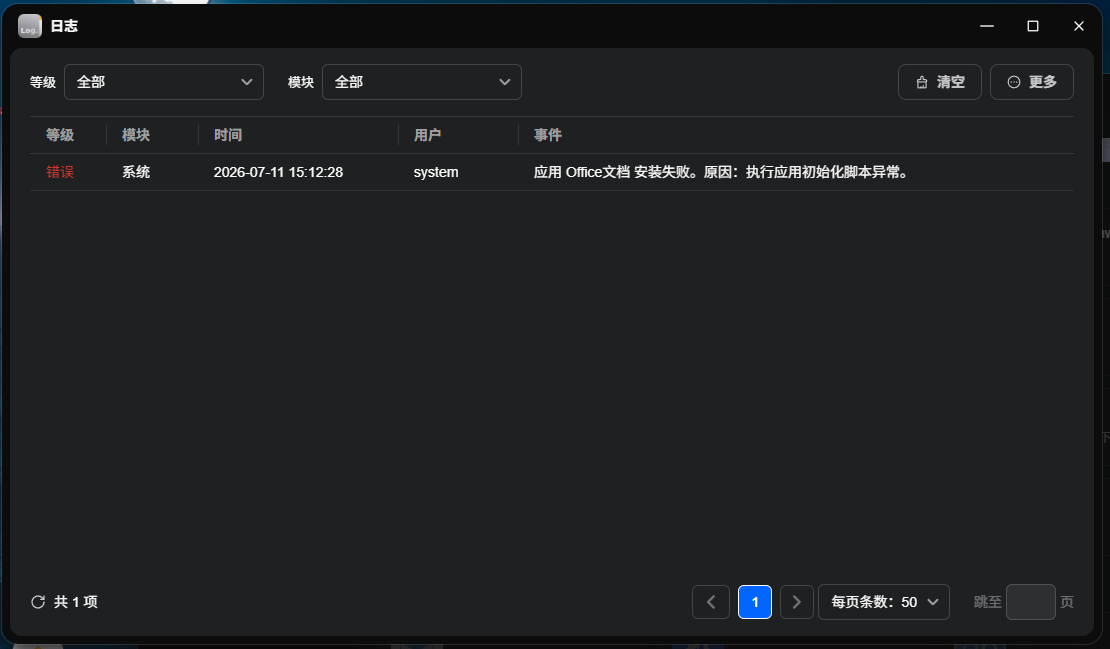
Task: Select the Office文档 install failure log entry
Action: [x=551, y=172]
